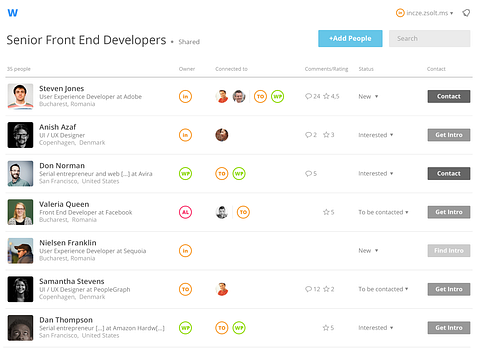Image resolution: width=480 pixels, height=360 pixels.
Task: Click the pink AL owner badge for Valeria Queen
Action: tap(185, 212)
